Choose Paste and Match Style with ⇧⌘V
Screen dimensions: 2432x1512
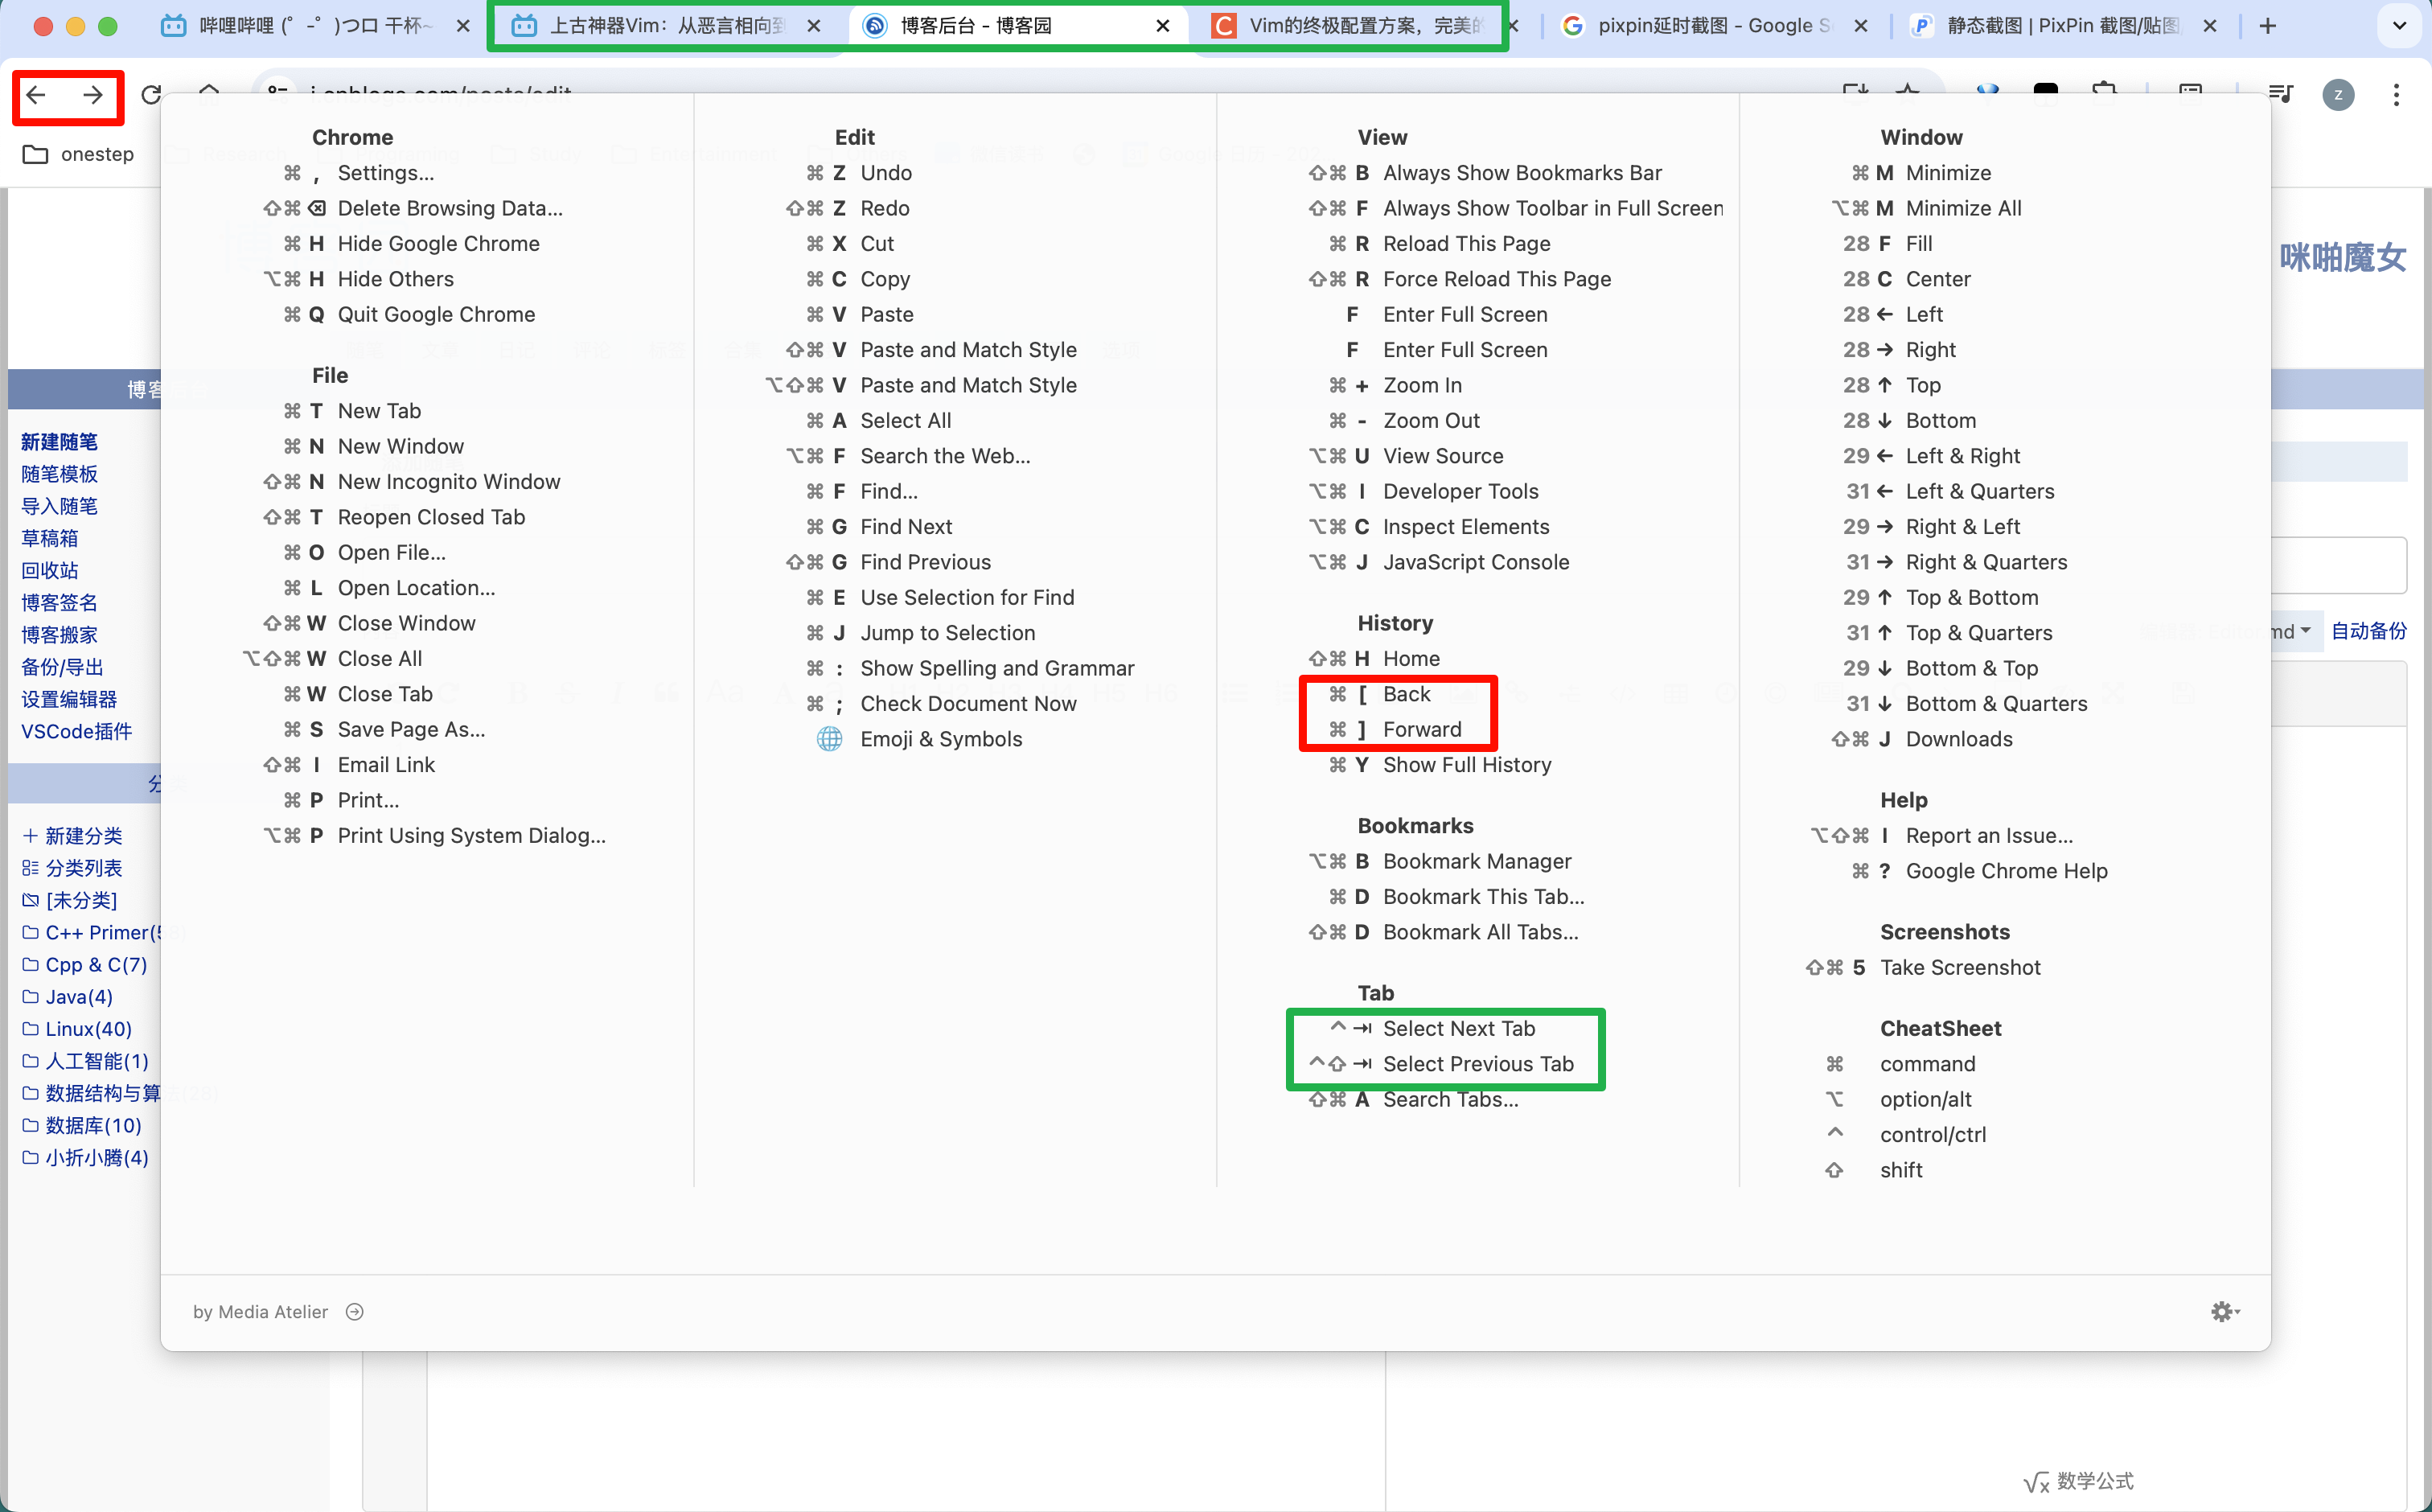(x=968, y=350)
